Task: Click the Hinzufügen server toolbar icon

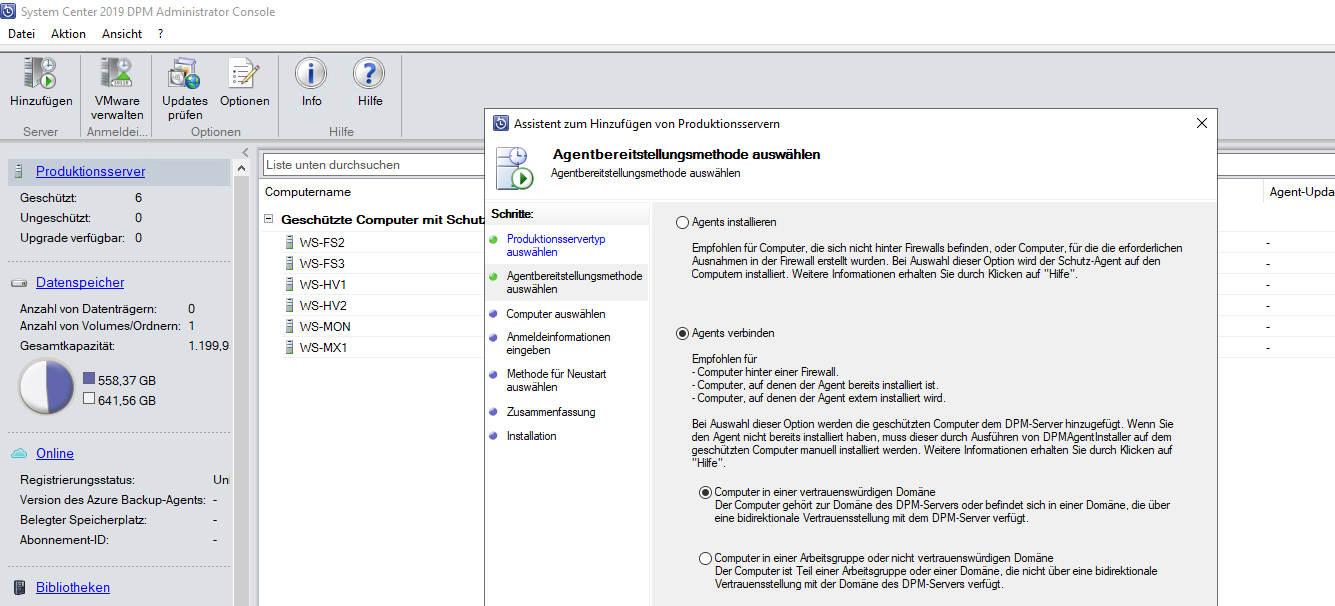Action: coord(41,74)
